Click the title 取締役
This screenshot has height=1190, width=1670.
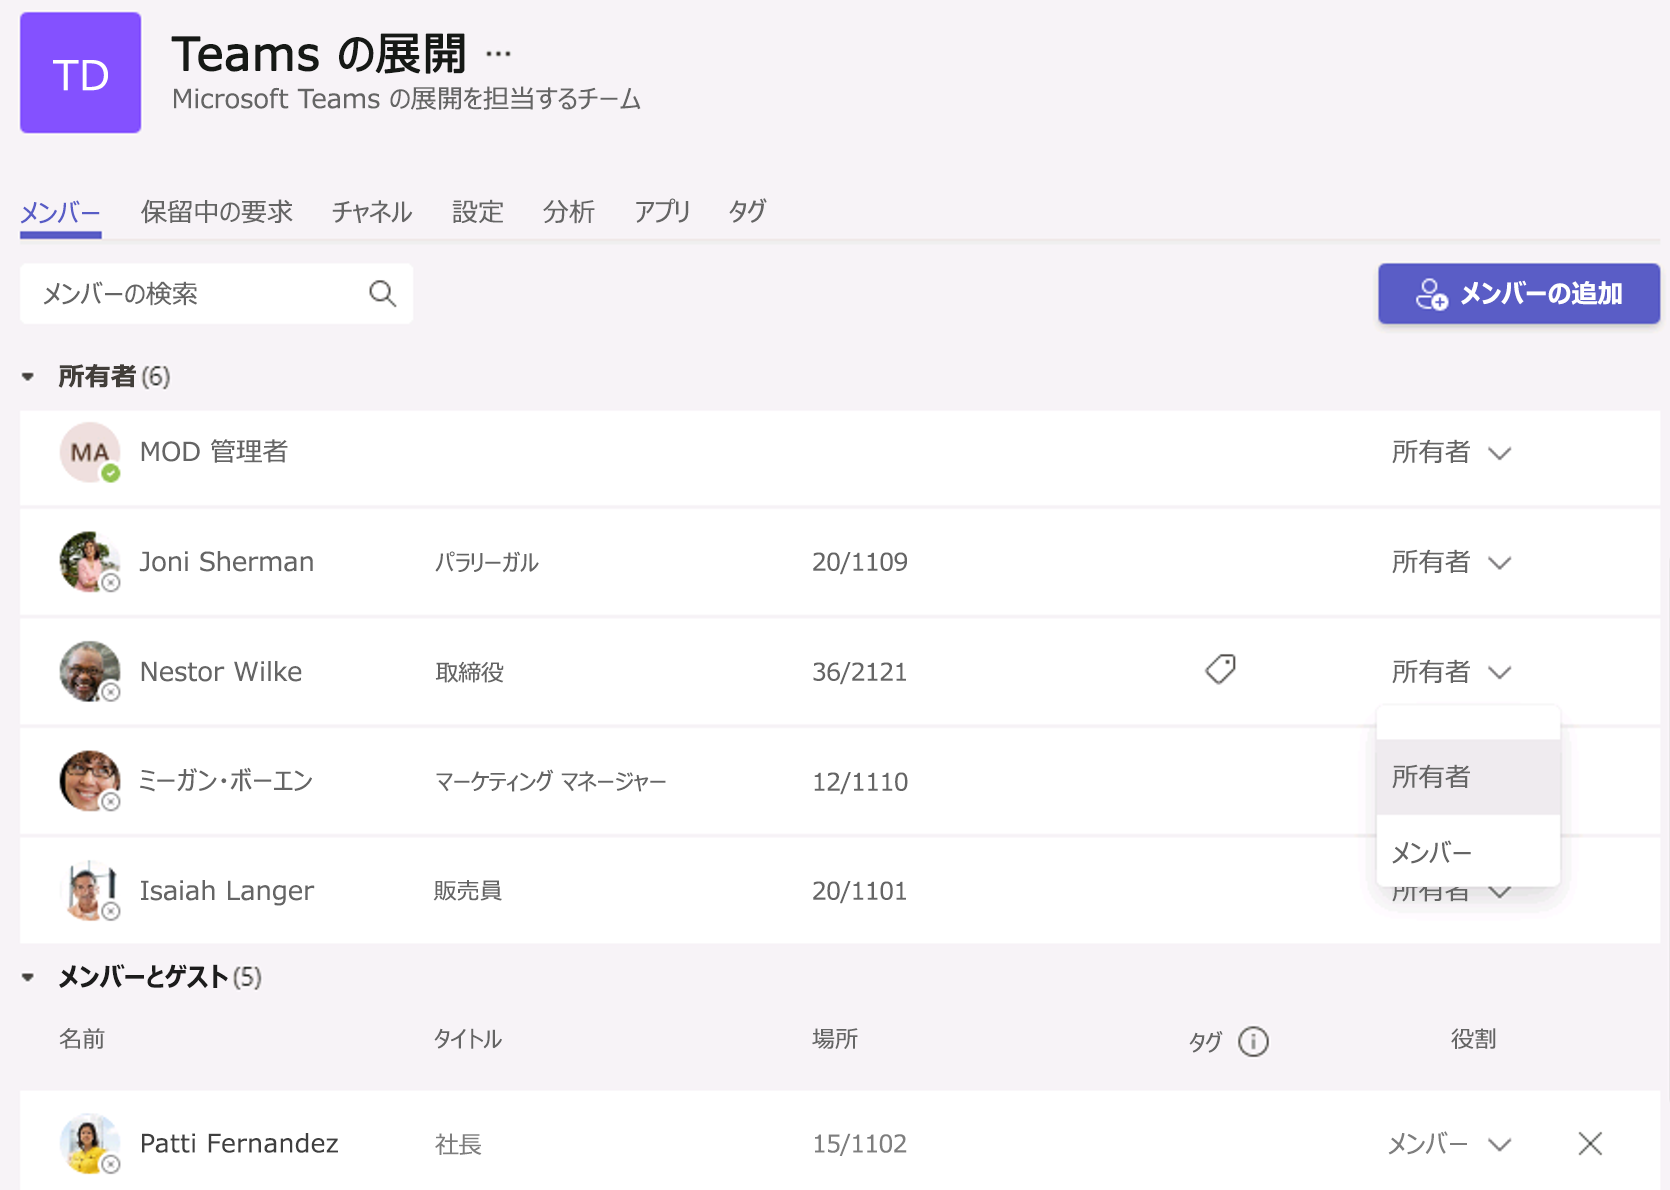click(x=470, y=672)
